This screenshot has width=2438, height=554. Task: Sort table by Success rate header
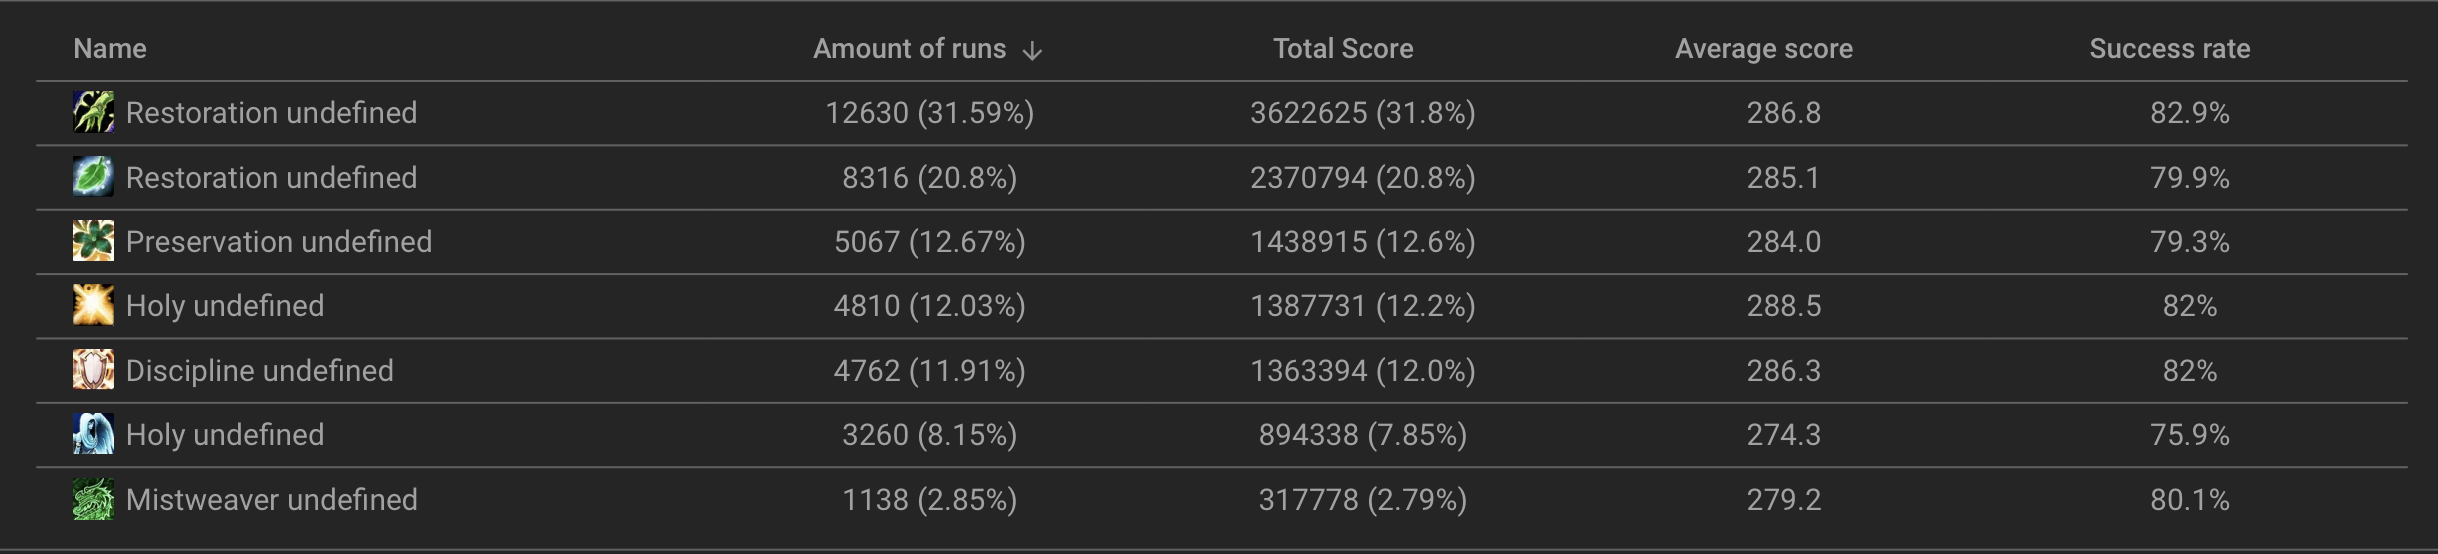pyautogui.click(x=2170, y=49)
